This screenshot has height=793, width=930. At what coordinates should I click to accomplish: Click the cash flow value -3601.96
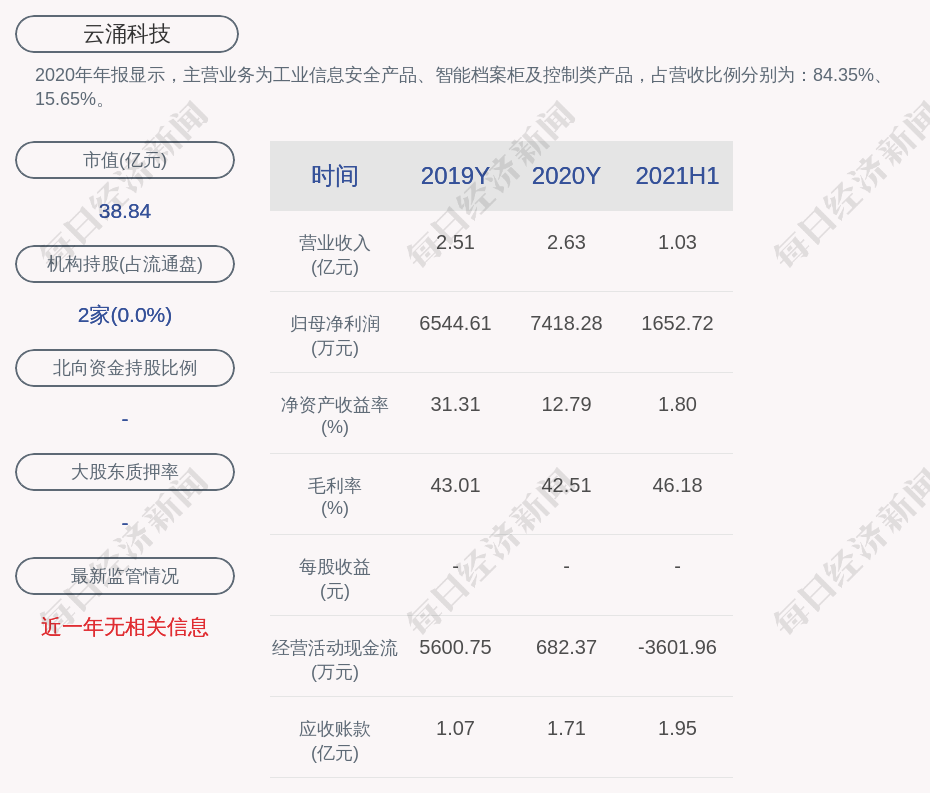point(677,648)
